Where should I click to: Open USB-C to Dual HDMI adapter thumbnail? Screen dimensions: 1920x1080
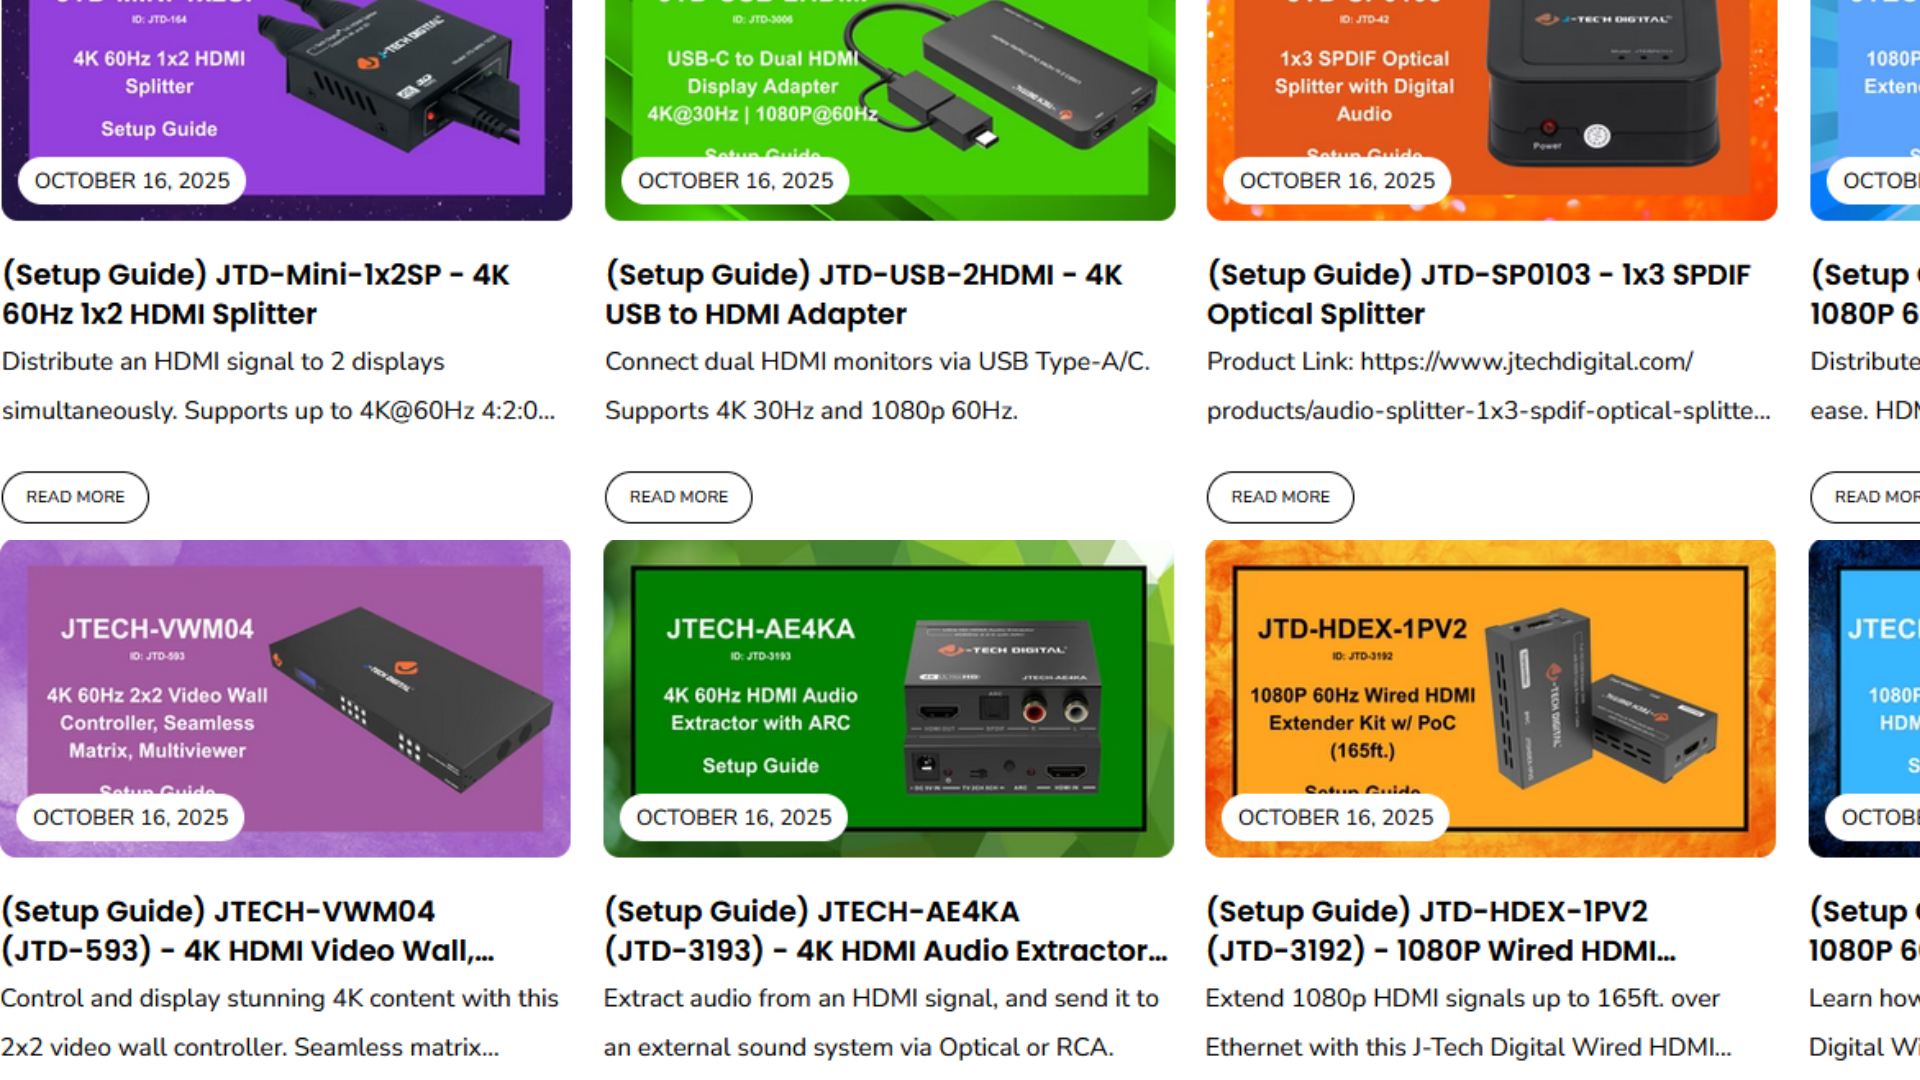[890, 110]
